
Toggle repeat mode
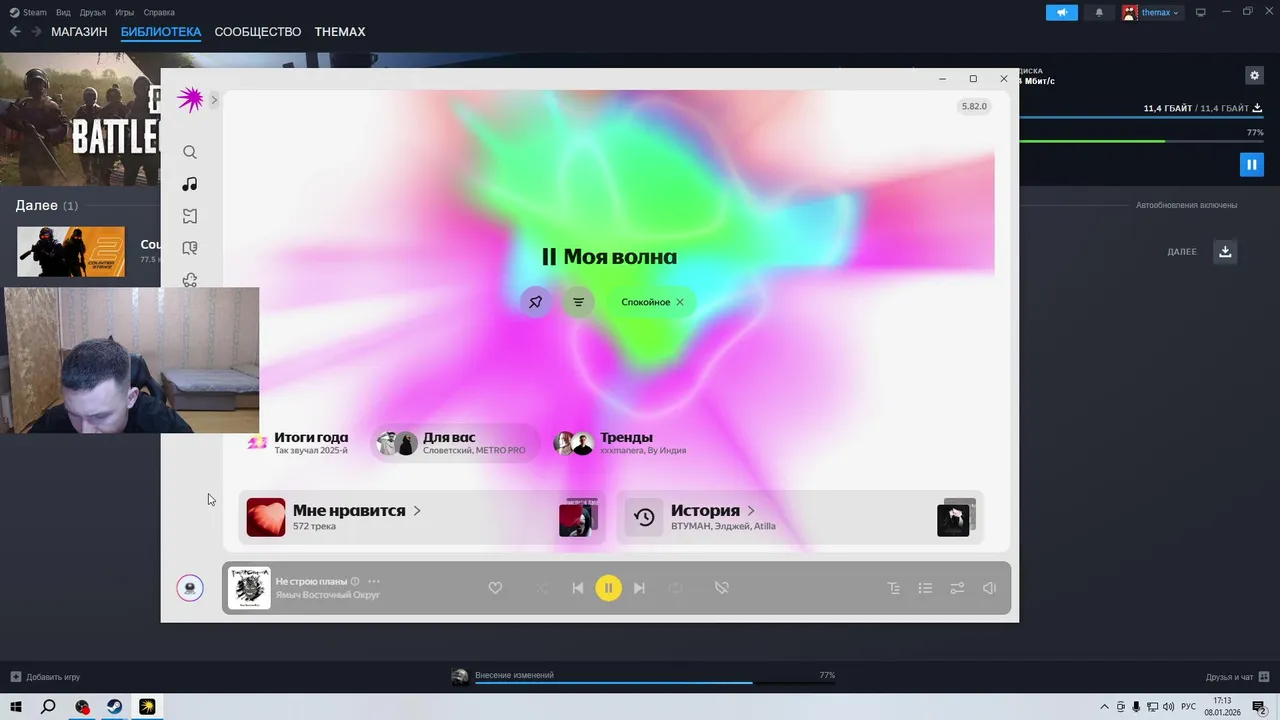tap(675, 588)
